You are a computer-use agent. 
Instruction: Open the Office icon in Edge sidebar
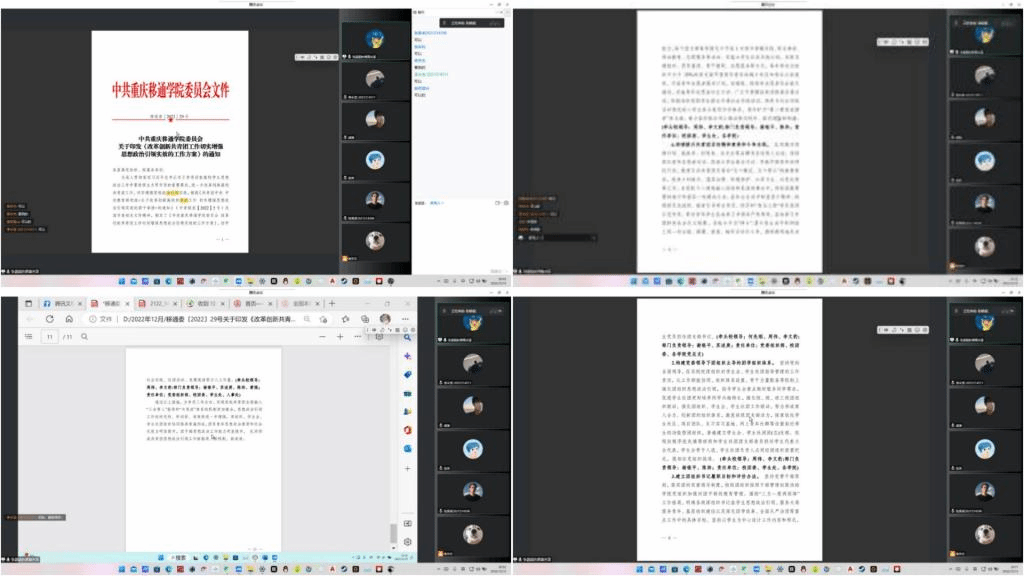pyautogui.click(x=408, y=429)
